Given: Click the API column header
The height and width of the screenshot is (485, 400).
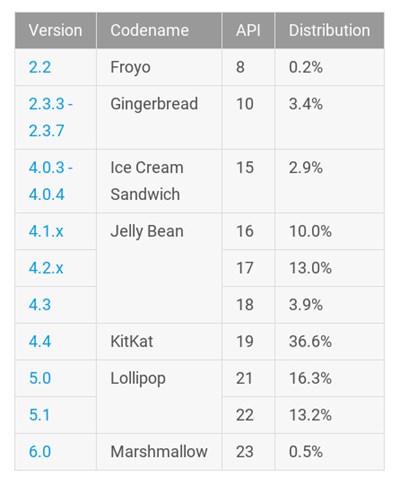Looking at the screenshot, I should (x=248, y=30).
